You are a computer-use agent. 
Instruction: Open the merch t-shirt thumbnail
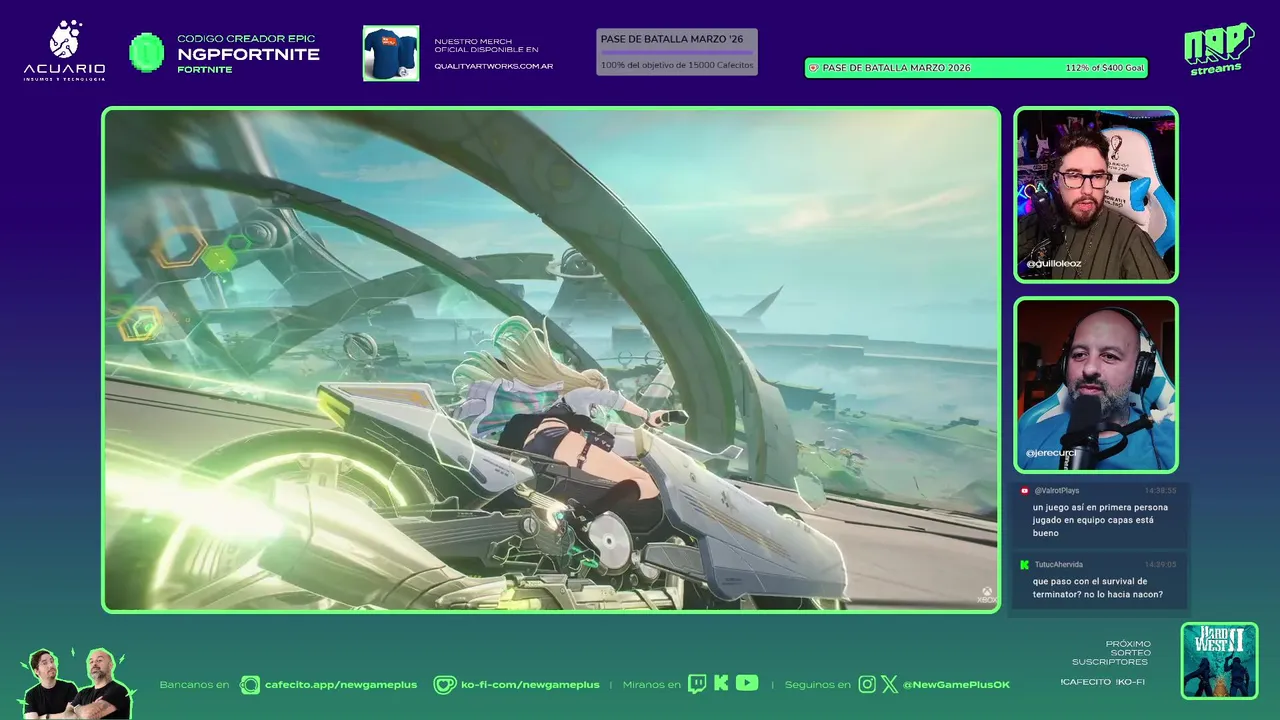[x=391, y=53]
